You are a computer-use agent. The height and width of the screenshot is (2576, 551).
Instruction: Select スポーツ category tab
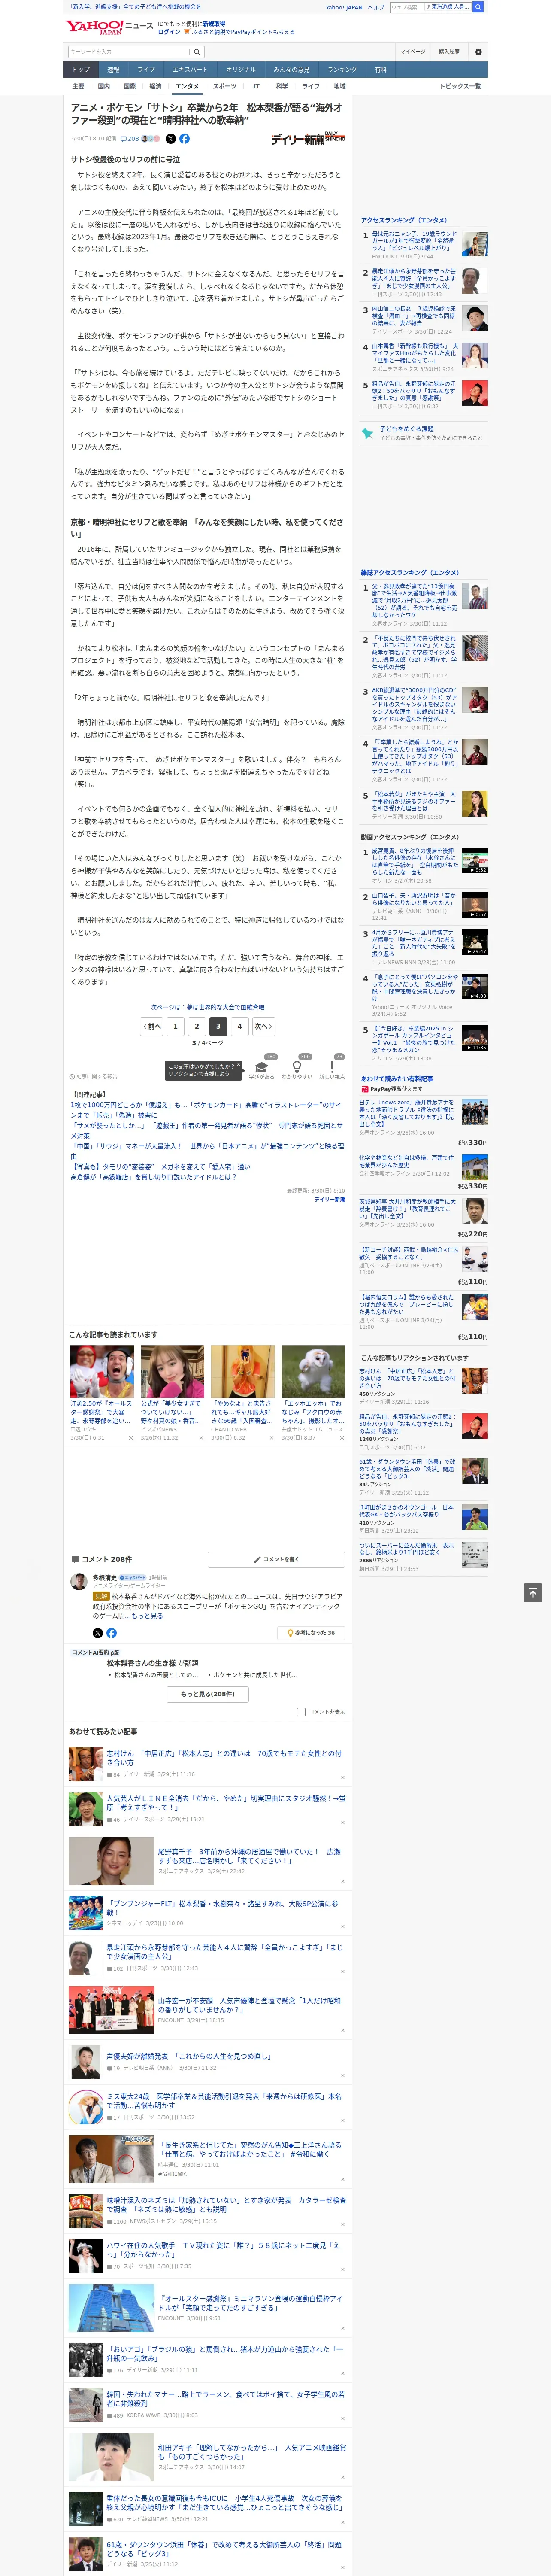pyautogui.click(x=225, y=86)
